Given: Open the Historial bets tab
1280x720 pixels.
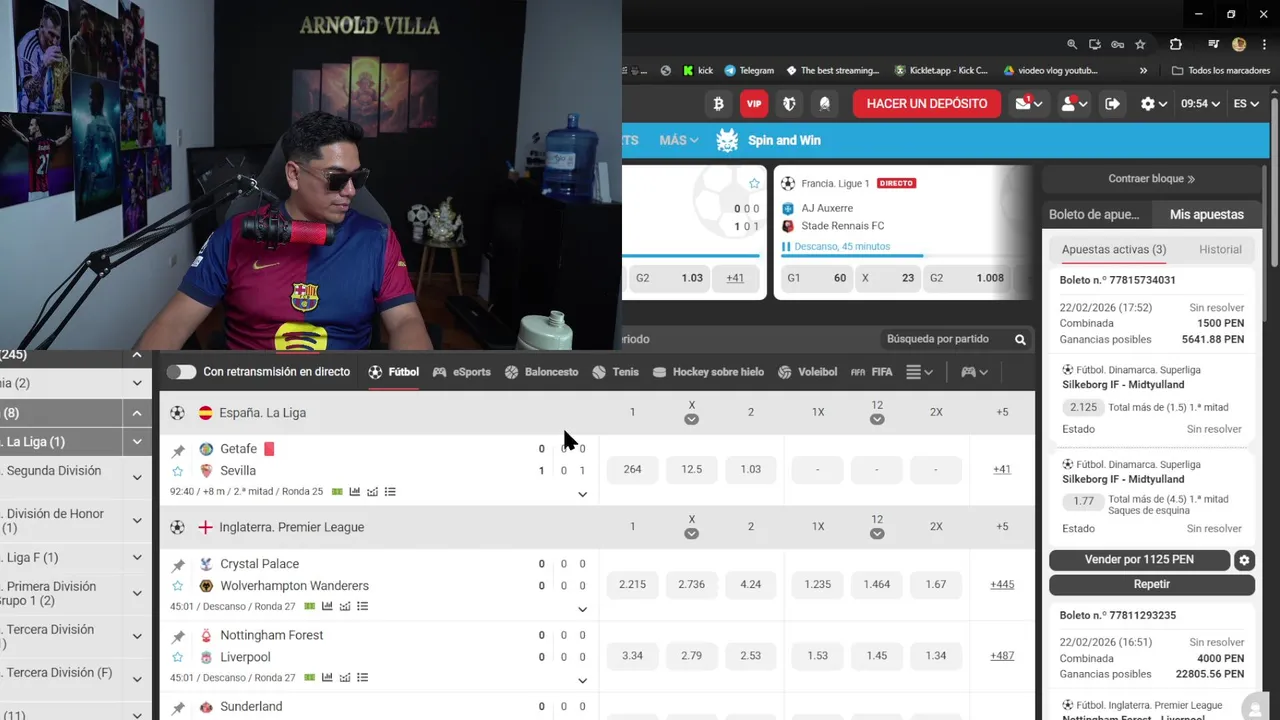Looking at the screenshot, I should point(1220,250).
